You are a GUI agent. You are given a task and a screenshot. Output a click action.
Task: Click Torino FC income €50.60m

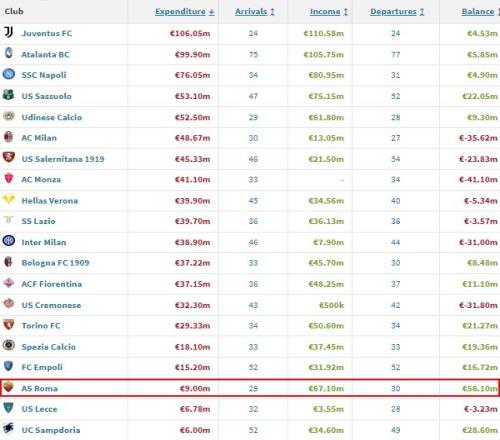pyautogui.click(x=326, y=326)
